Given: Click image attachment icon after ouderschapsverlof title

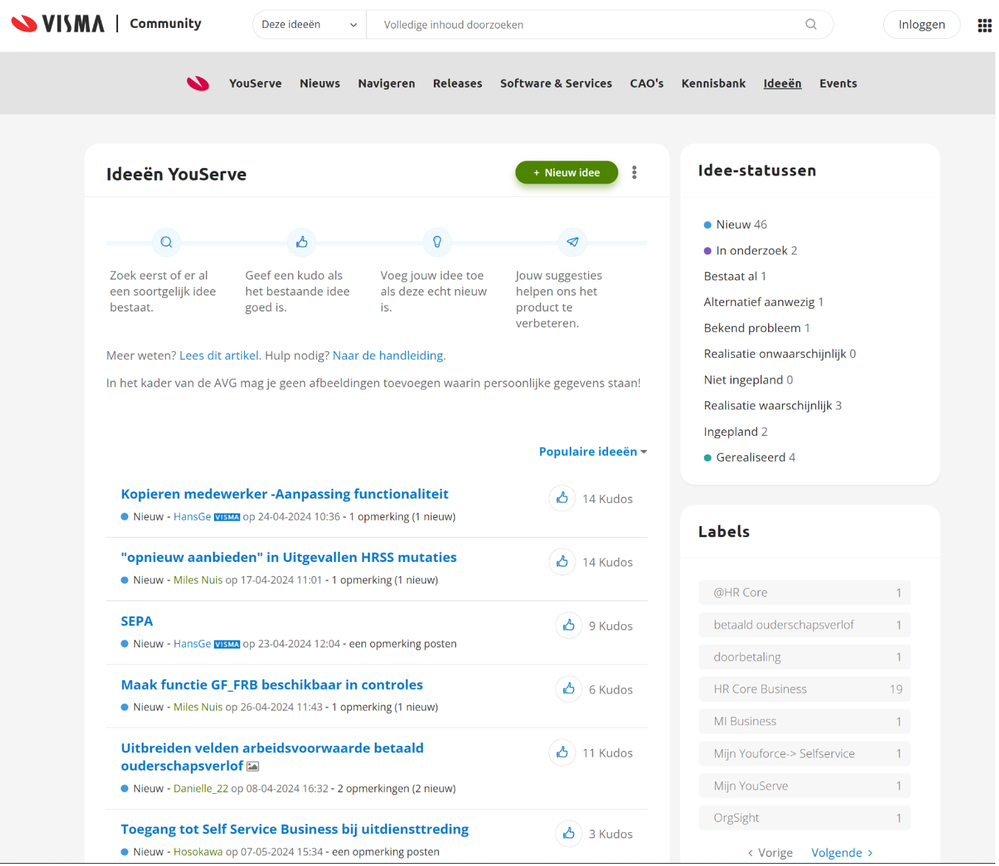Looking at the screenshot, I should point(253,767).
